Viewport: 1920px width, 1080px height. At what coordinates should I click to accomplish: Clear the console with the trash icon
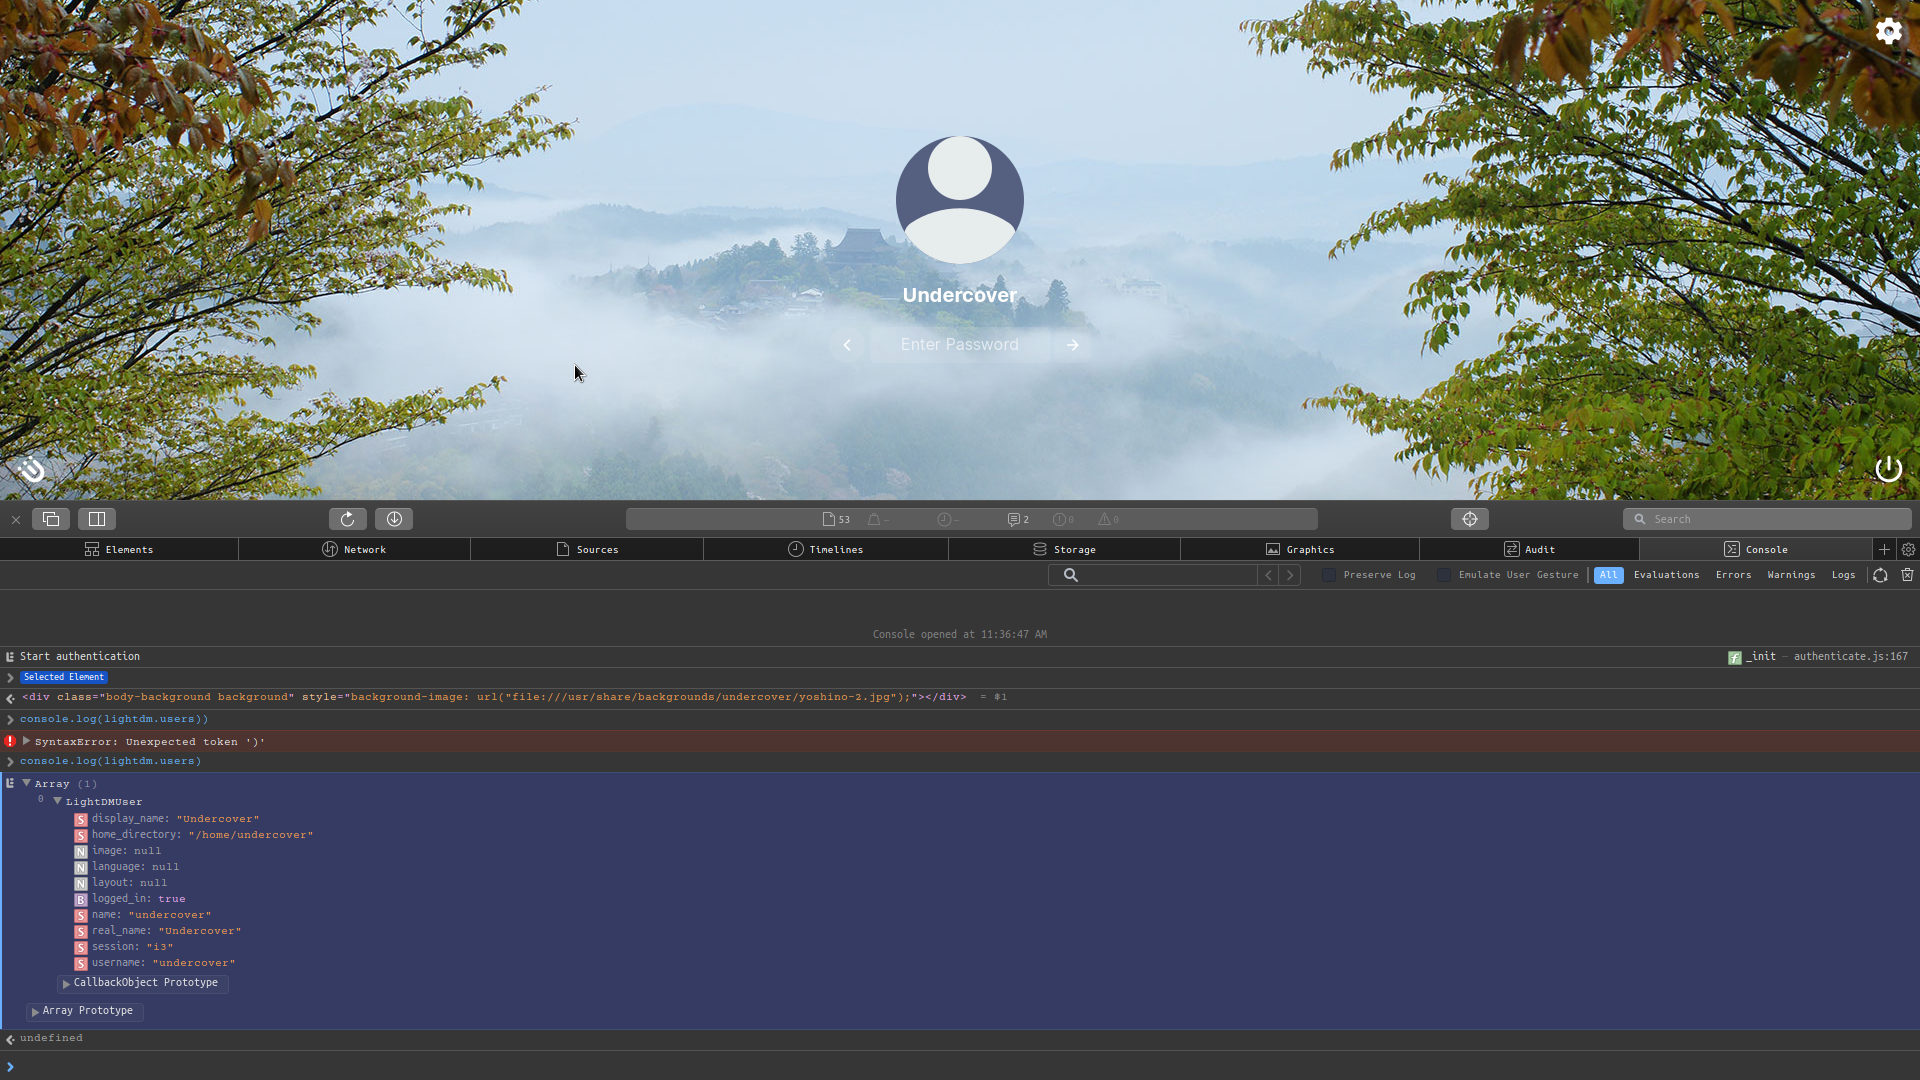tap(1907, 575)
